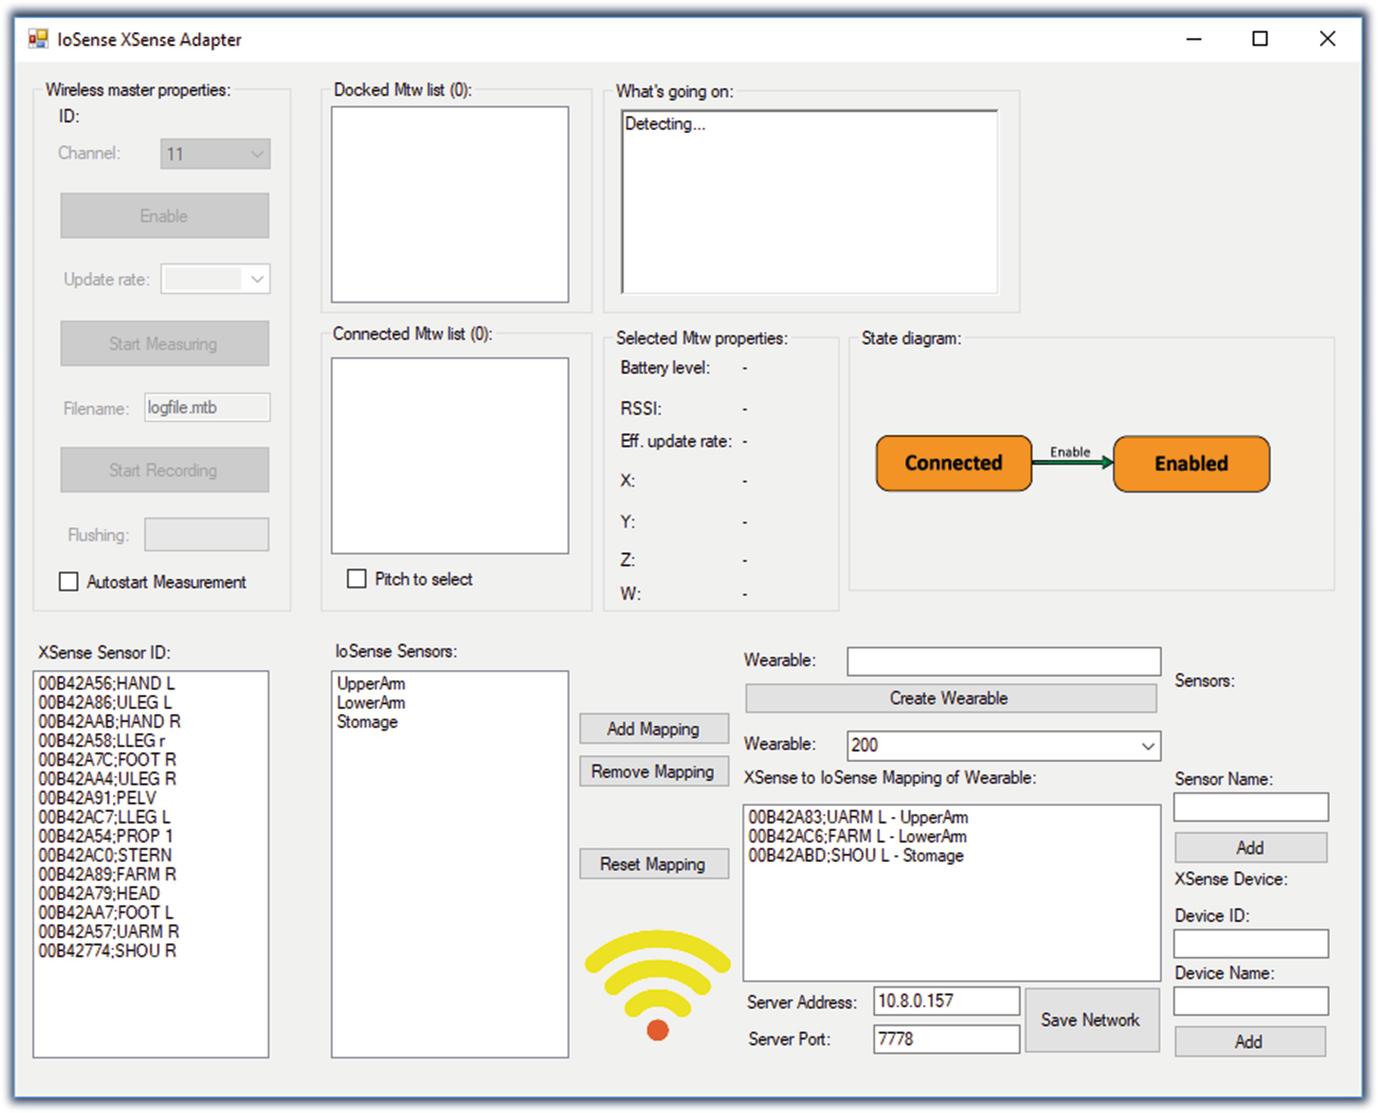Select sensor 00B42A86;ULEG L
This screenshot has width=1378, height=1113.
pyautogui.click(x=104, y=702)
